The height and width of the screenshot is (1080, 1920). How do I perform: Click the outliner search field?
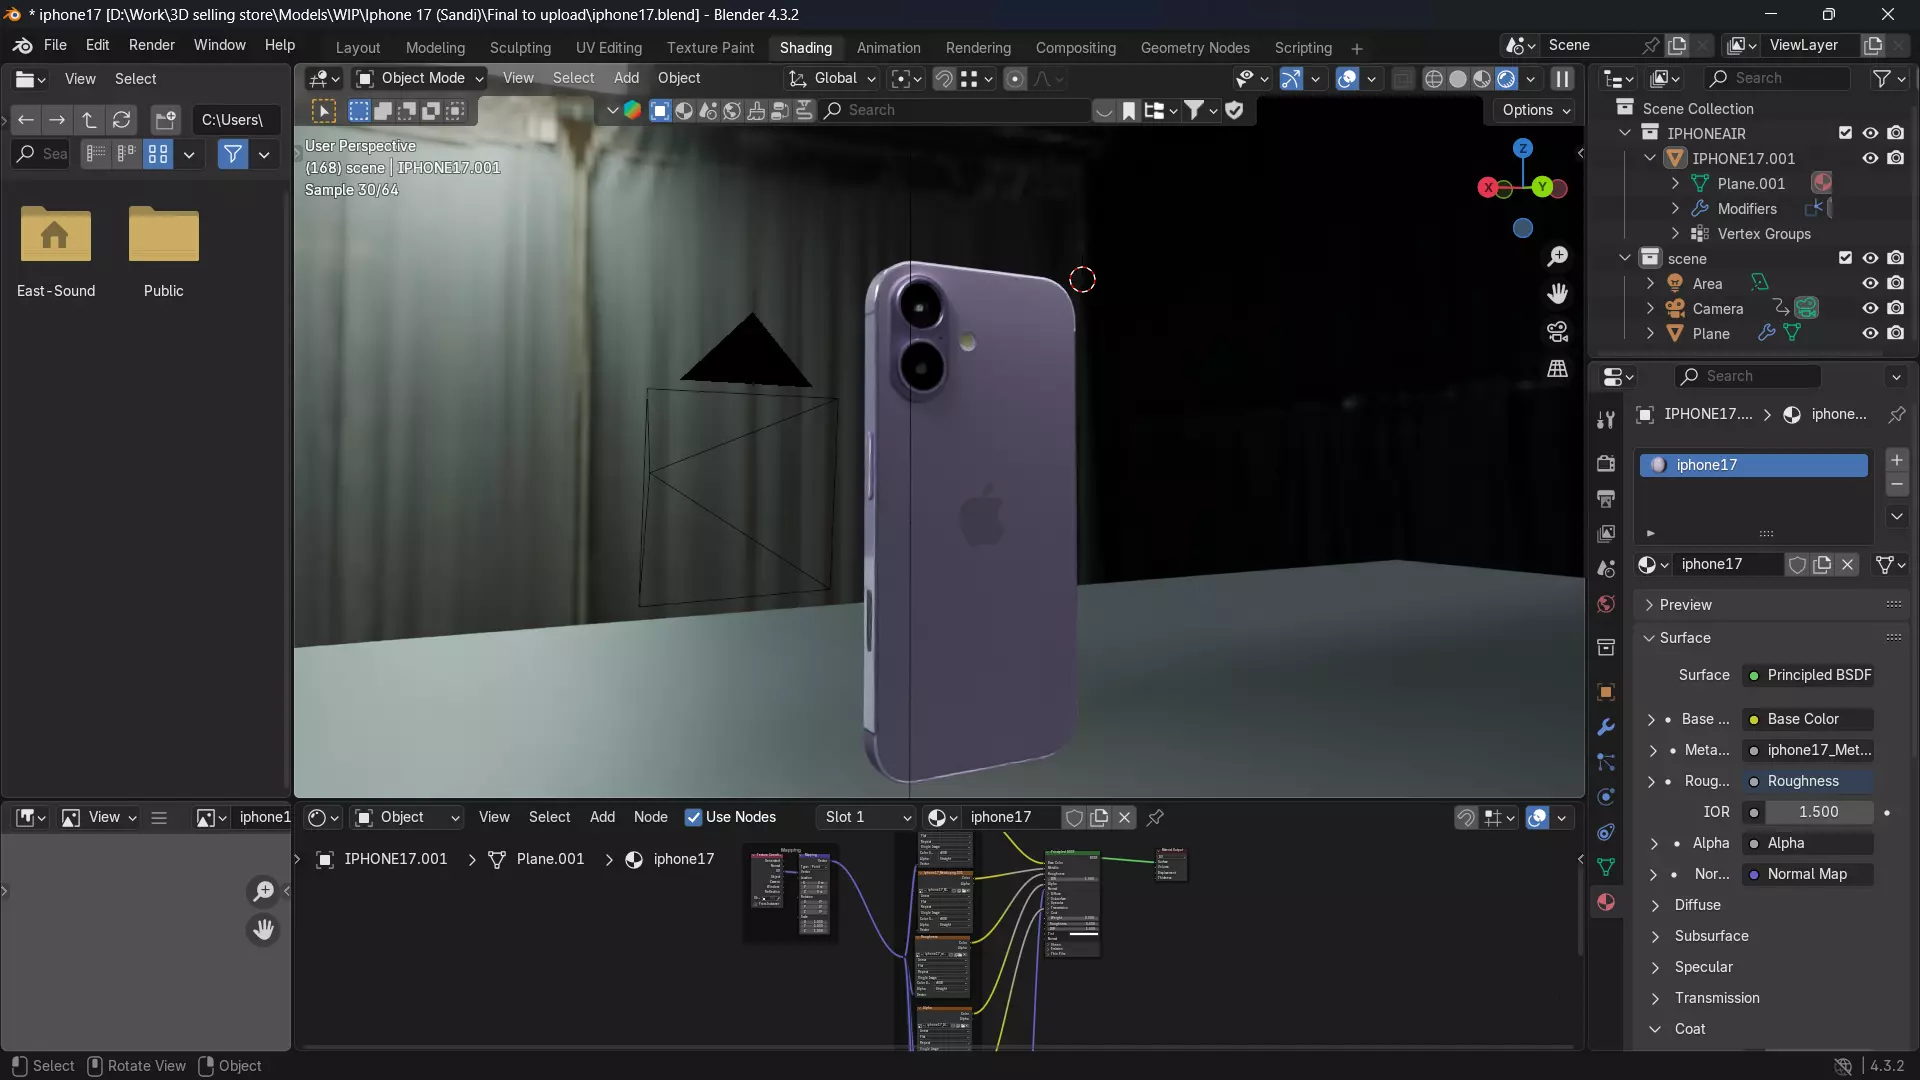point(1776,79)
